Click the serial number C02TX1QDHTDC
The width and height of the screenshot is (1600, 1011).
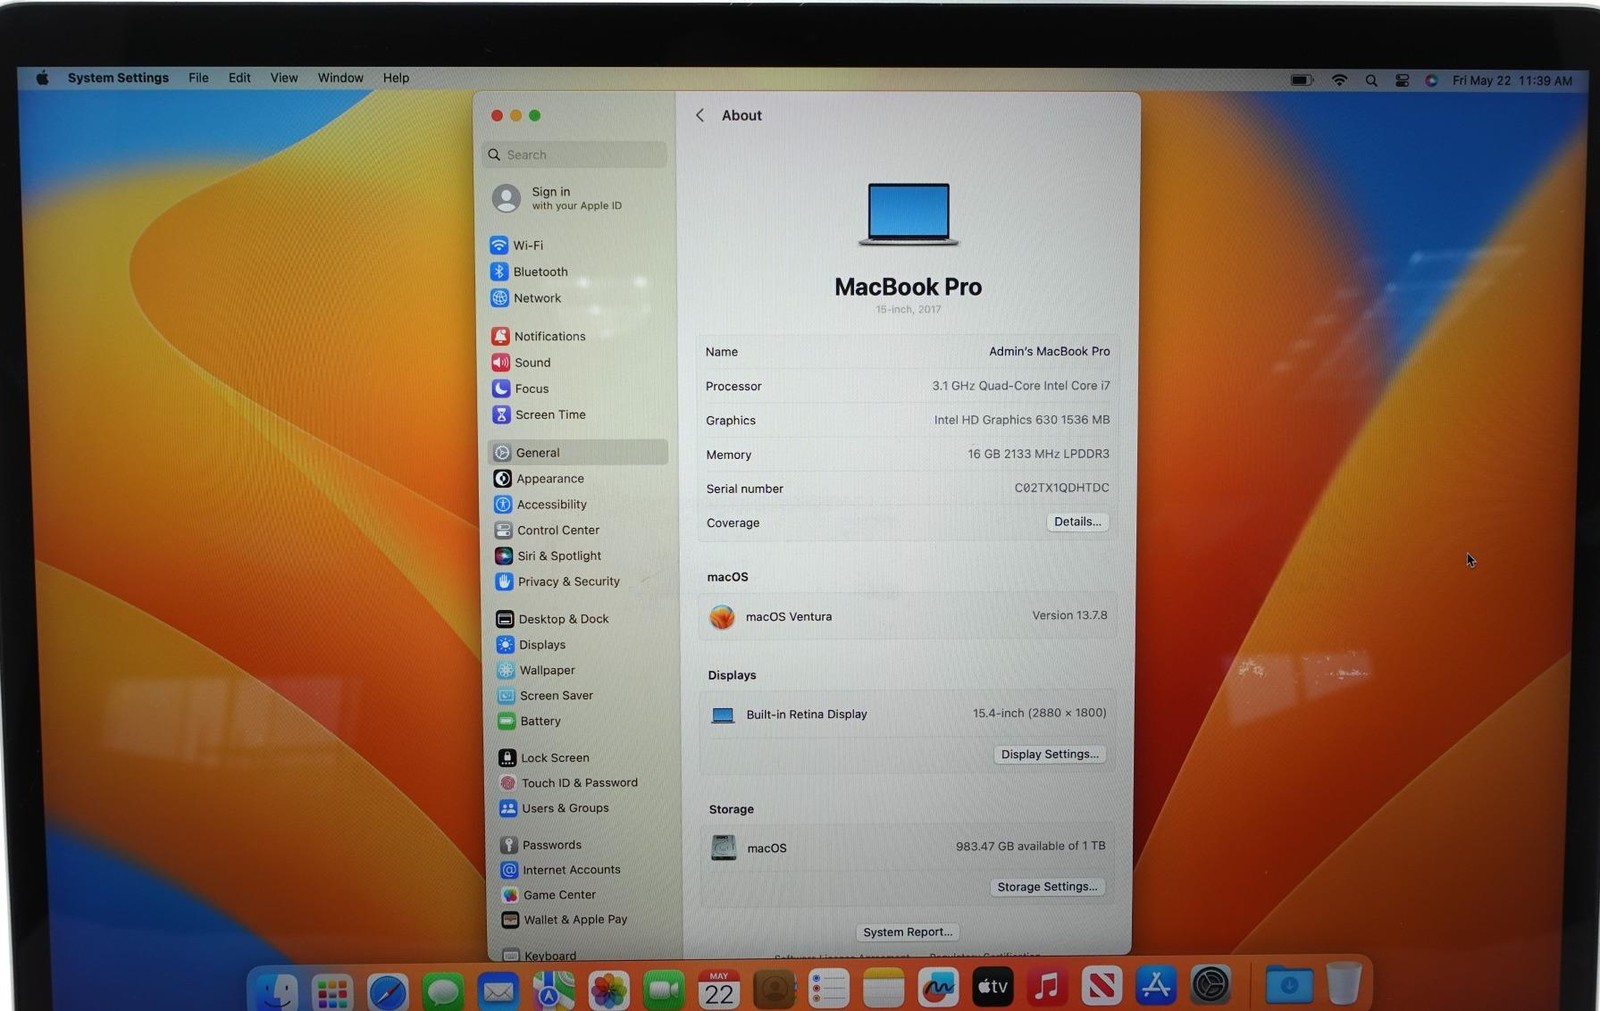point(1061,488)
